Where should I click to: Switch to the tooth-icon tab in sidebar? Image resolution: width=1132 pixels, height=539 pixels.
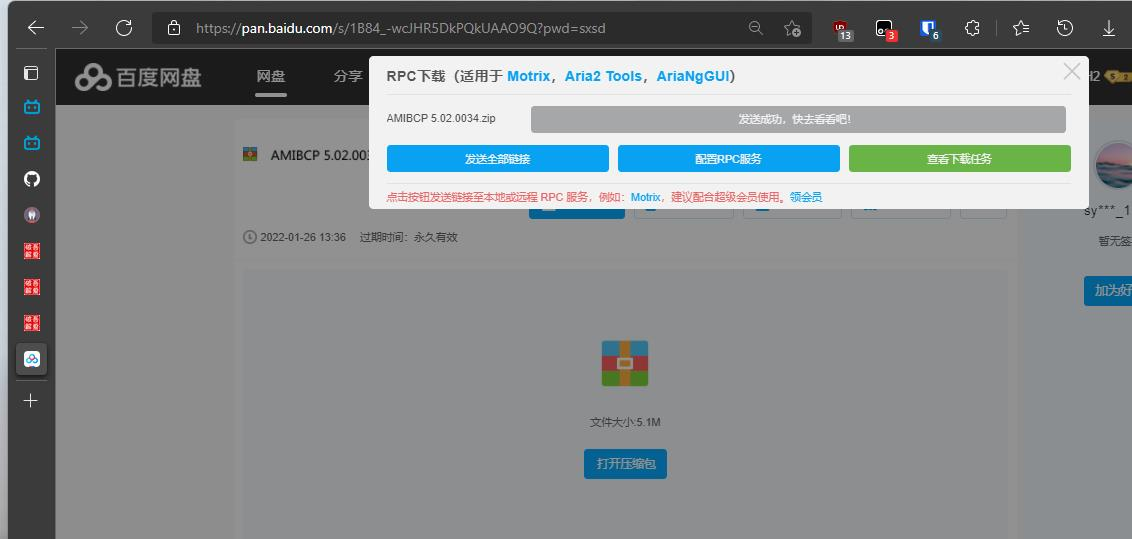point(32,215)
